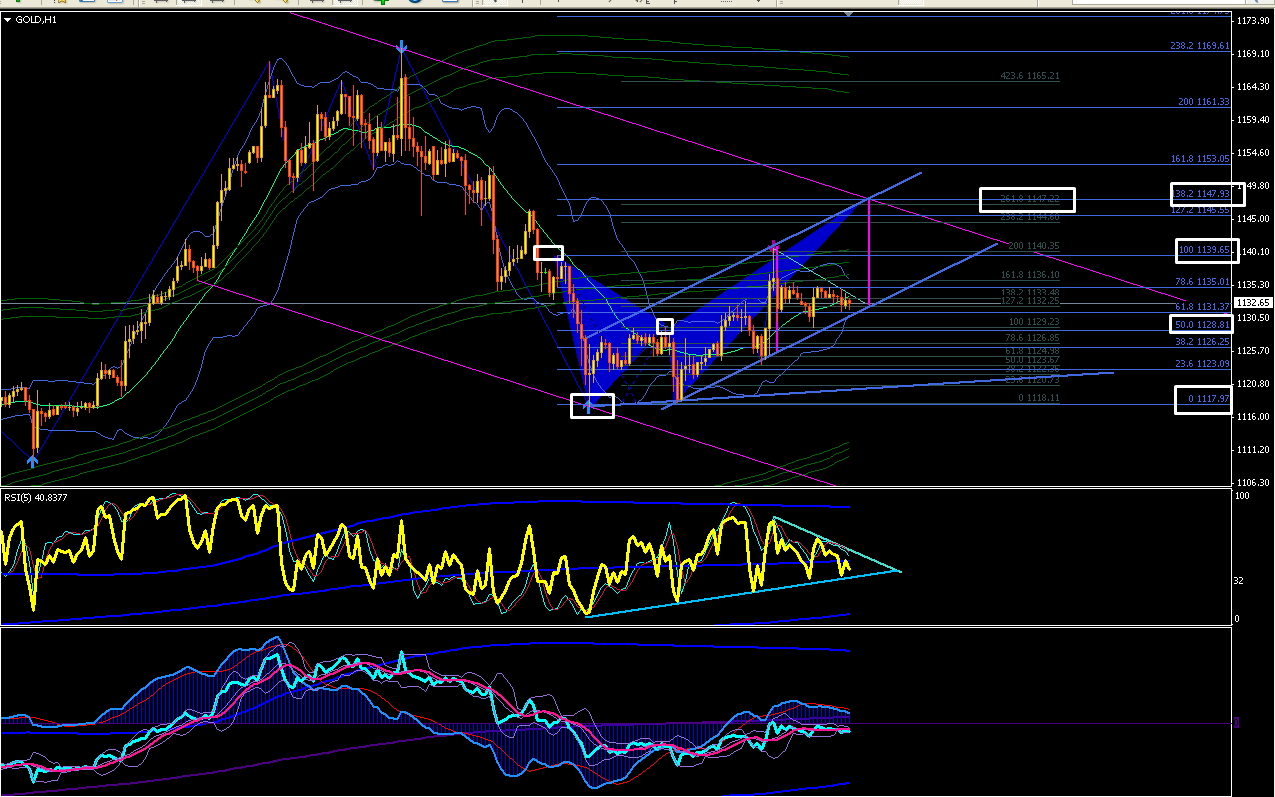Click Fibonacci label 23.6 1123.09
This screenshot has width=1275, height=797.
(x=1202, y=364)
